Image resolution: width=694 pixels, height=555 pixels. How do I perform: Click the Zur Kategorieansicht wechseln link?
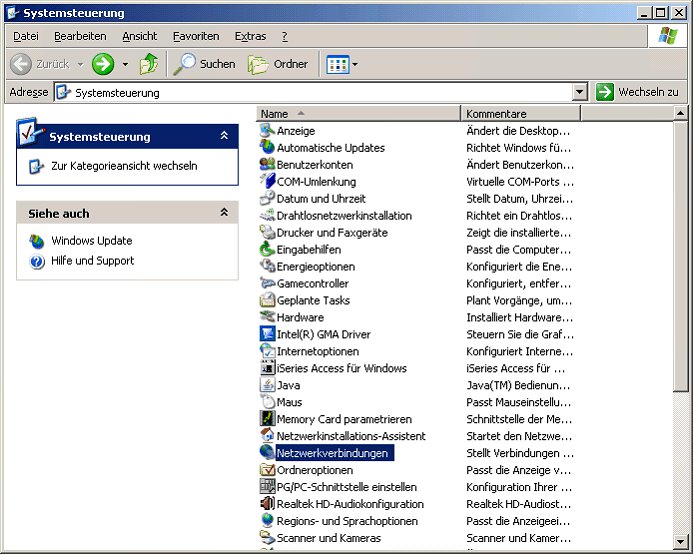(x=124, y=166)
